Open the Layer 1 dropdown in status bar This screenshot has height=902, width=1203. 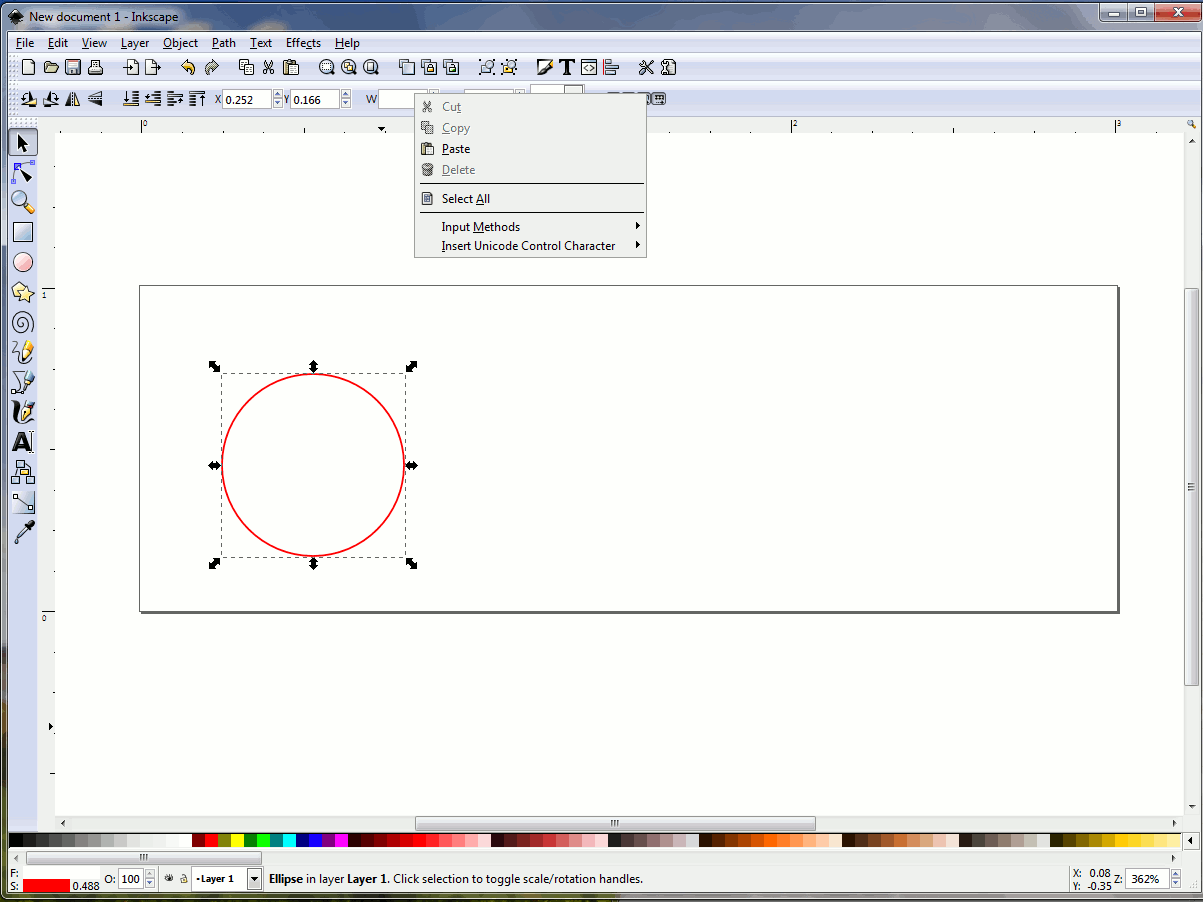(254, 879)
